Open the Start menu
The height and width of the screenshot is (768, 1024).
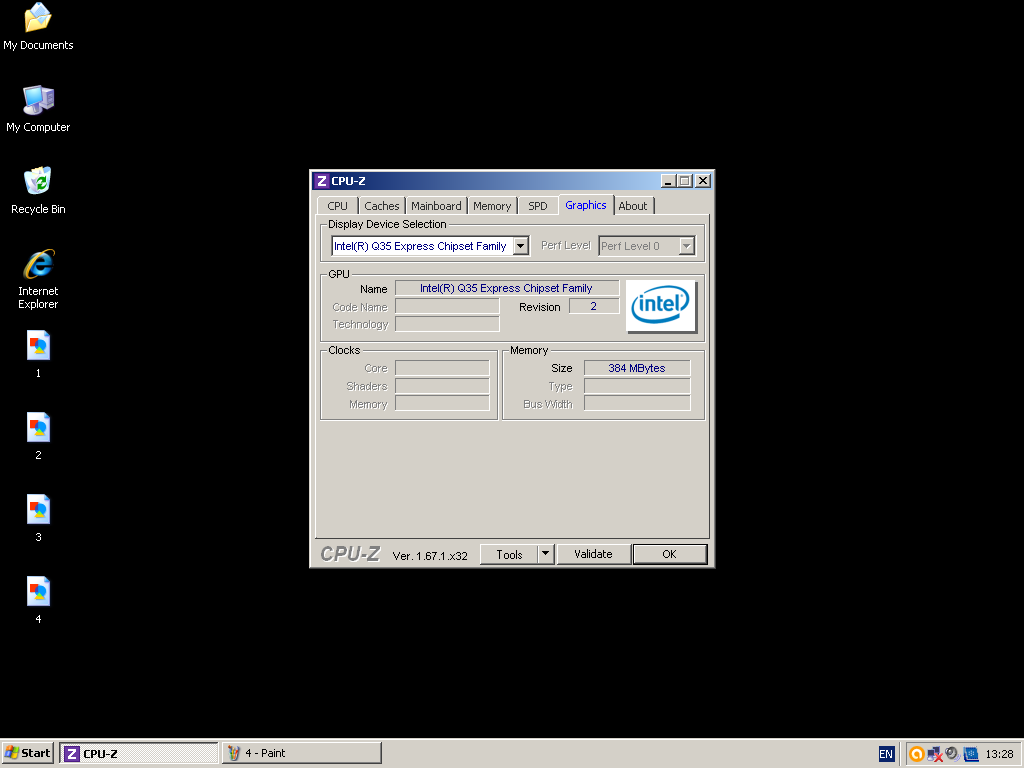(x=27, y=753)
